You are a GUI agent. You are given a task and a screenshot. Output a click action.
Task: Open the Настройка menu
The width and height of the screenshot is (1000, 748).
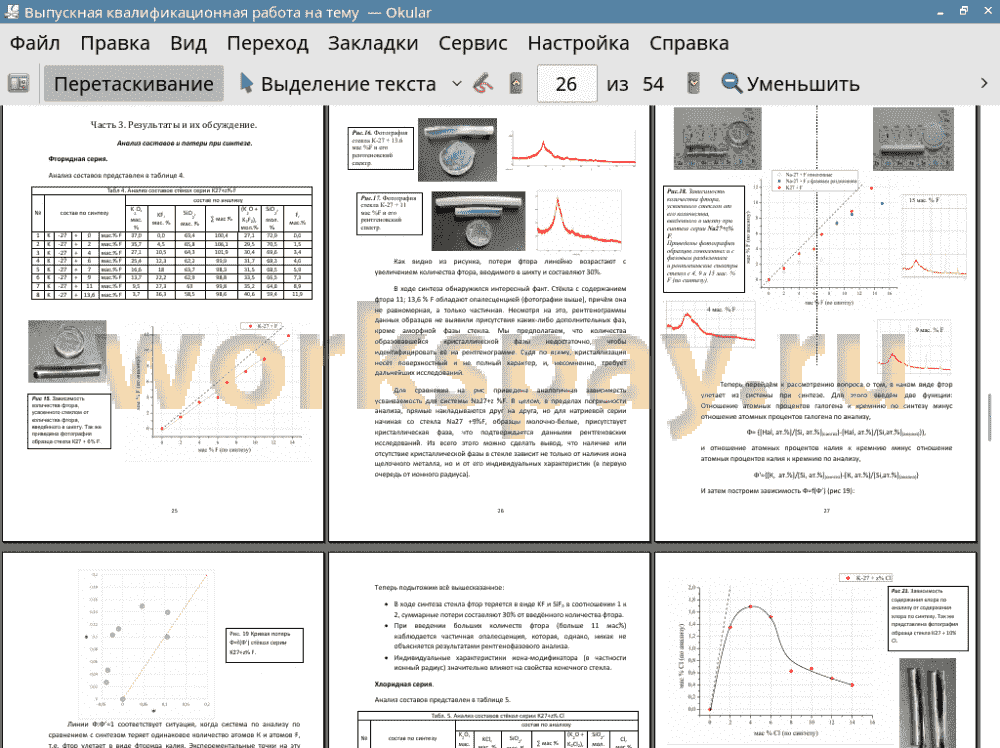[x=578, y=43]
